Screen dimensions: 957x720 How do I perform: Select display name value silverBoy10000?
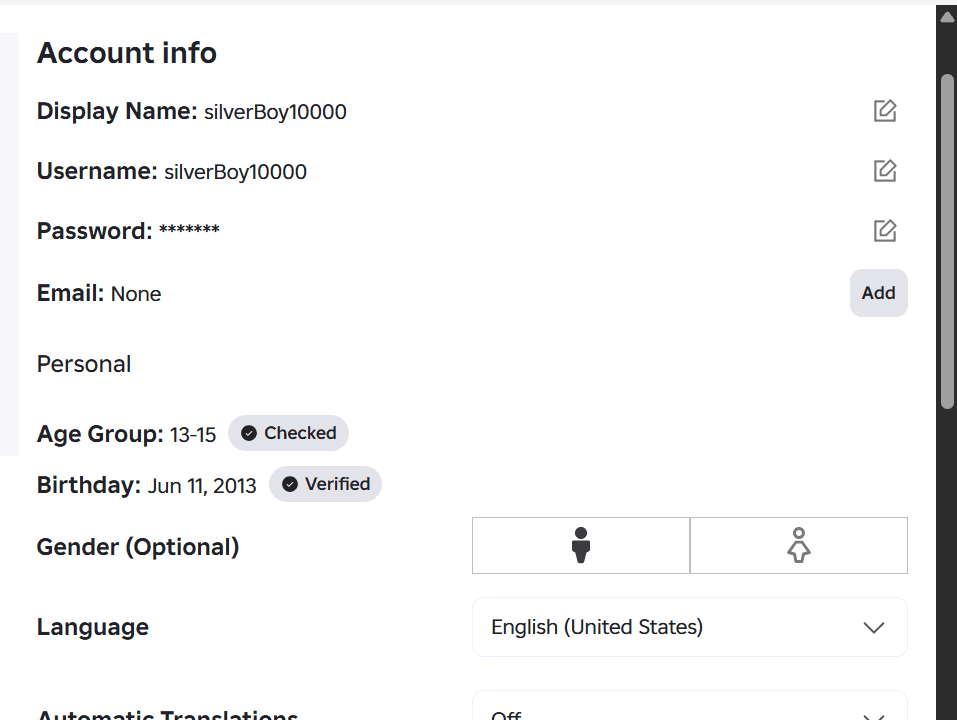275,112
